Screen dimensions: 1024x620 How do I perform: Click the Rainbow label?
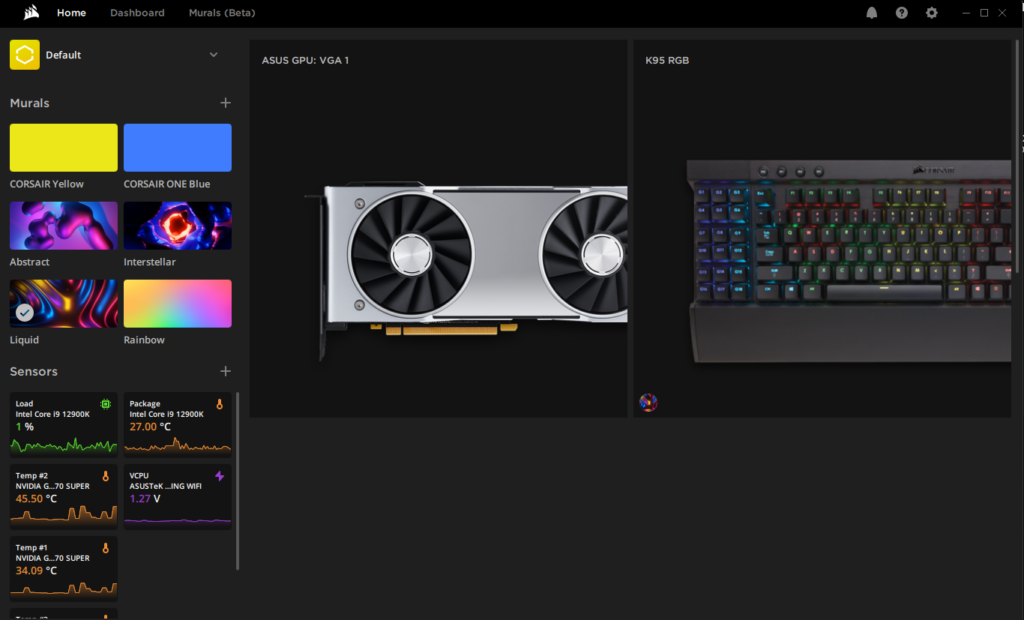[144, 340]
